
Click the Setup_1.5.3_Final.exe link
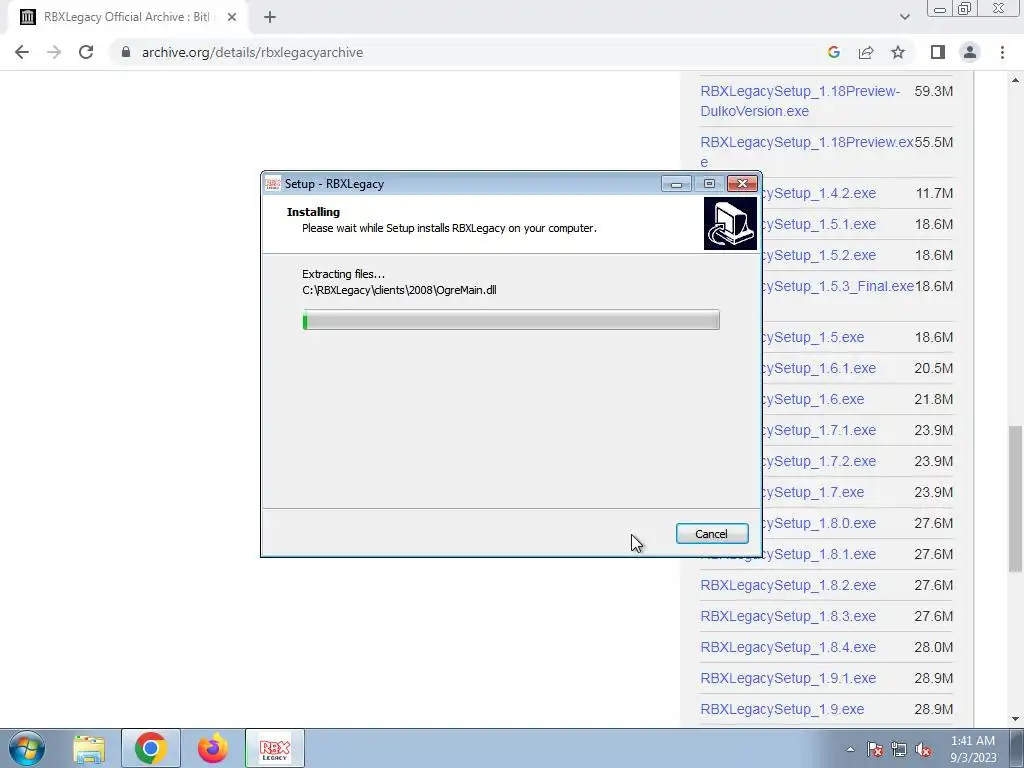[839, 286]
